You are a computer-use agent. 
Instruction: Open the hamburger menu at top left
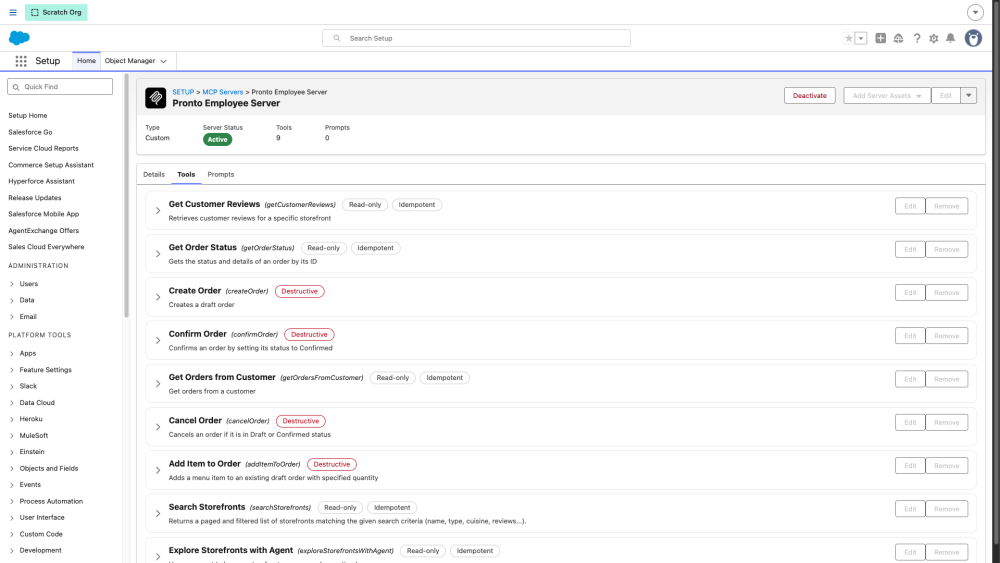click(x=13, y=12)
